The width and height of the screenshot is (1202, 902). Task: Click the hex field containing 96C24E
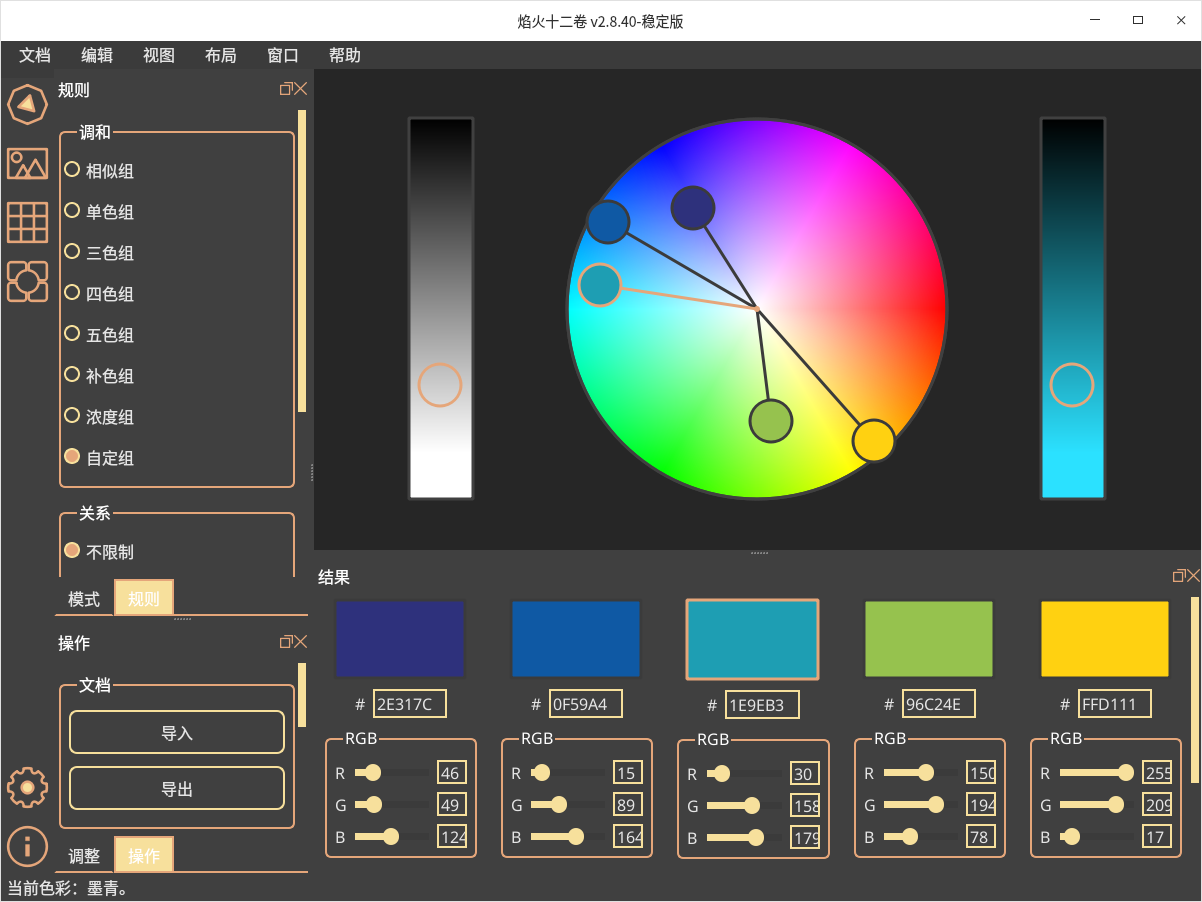[938, 704]
